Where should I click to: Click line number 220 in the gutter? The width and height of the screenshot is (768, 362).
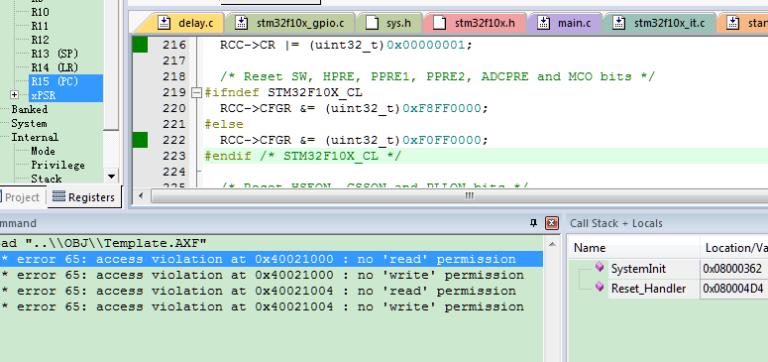pos(174,108)
